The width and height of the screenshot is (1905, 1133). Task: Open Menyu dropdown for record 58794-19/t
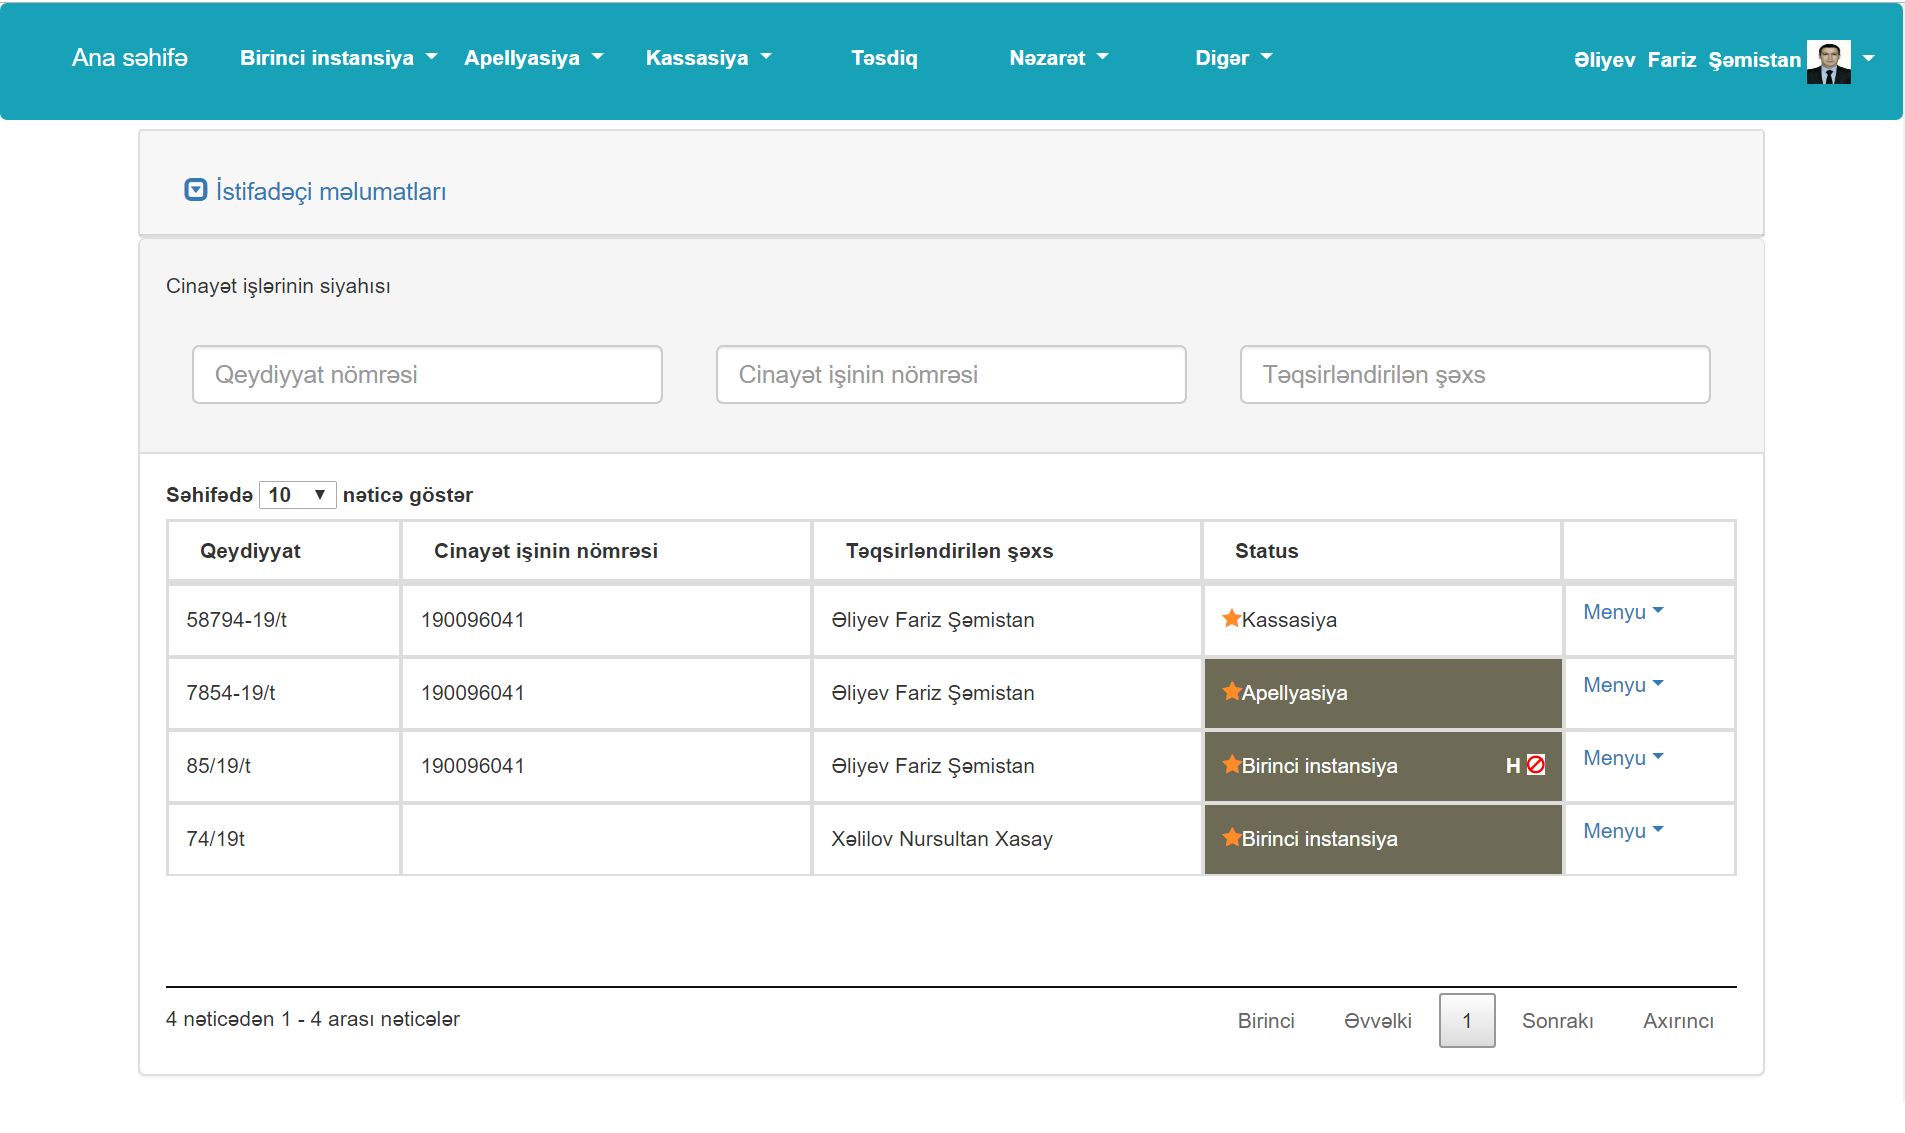(x=1622, y=612)
